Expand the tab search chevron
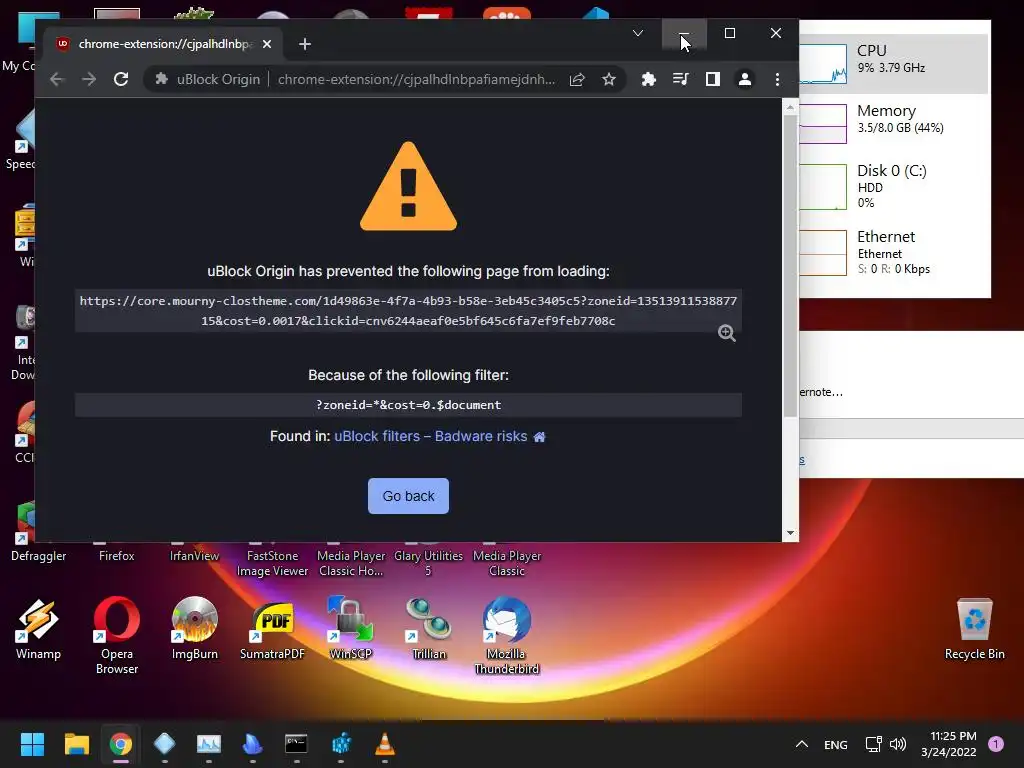This screenshot has height=768, width=1024. pyautogui.click(x=638, y=33)
